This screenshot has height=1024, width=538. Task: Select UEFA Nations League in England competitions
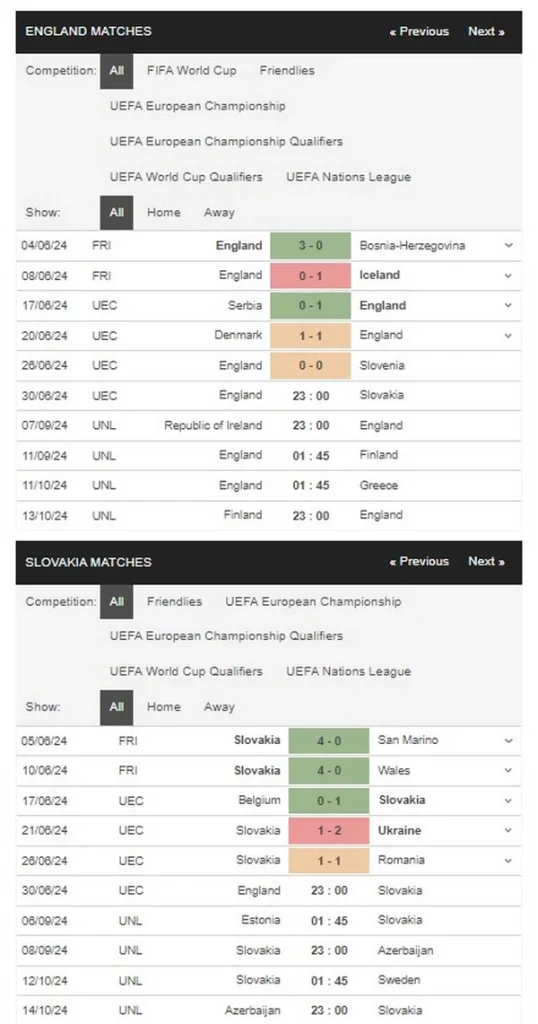point(349,177)
